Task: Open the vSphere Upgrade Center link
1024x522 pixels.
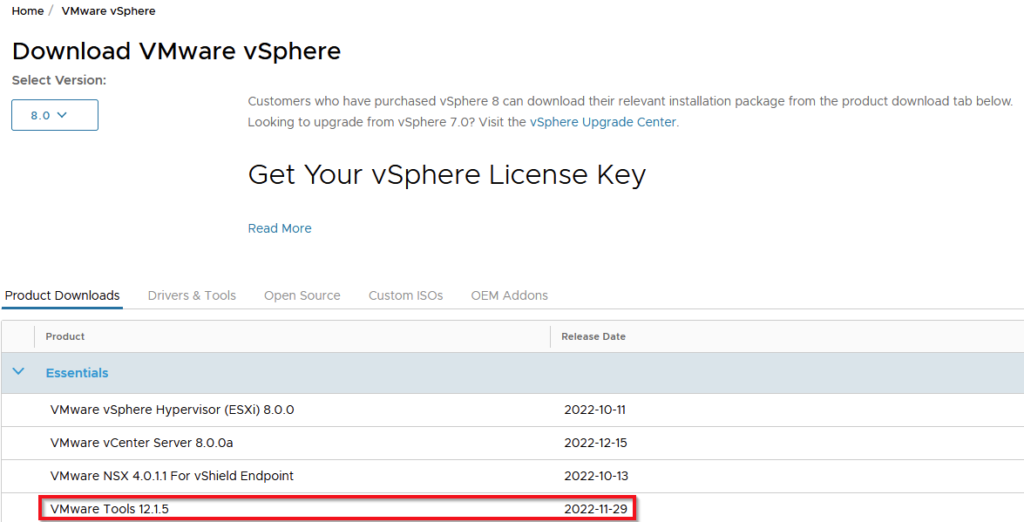Action: pyautogui.click(x=603, y=122)
